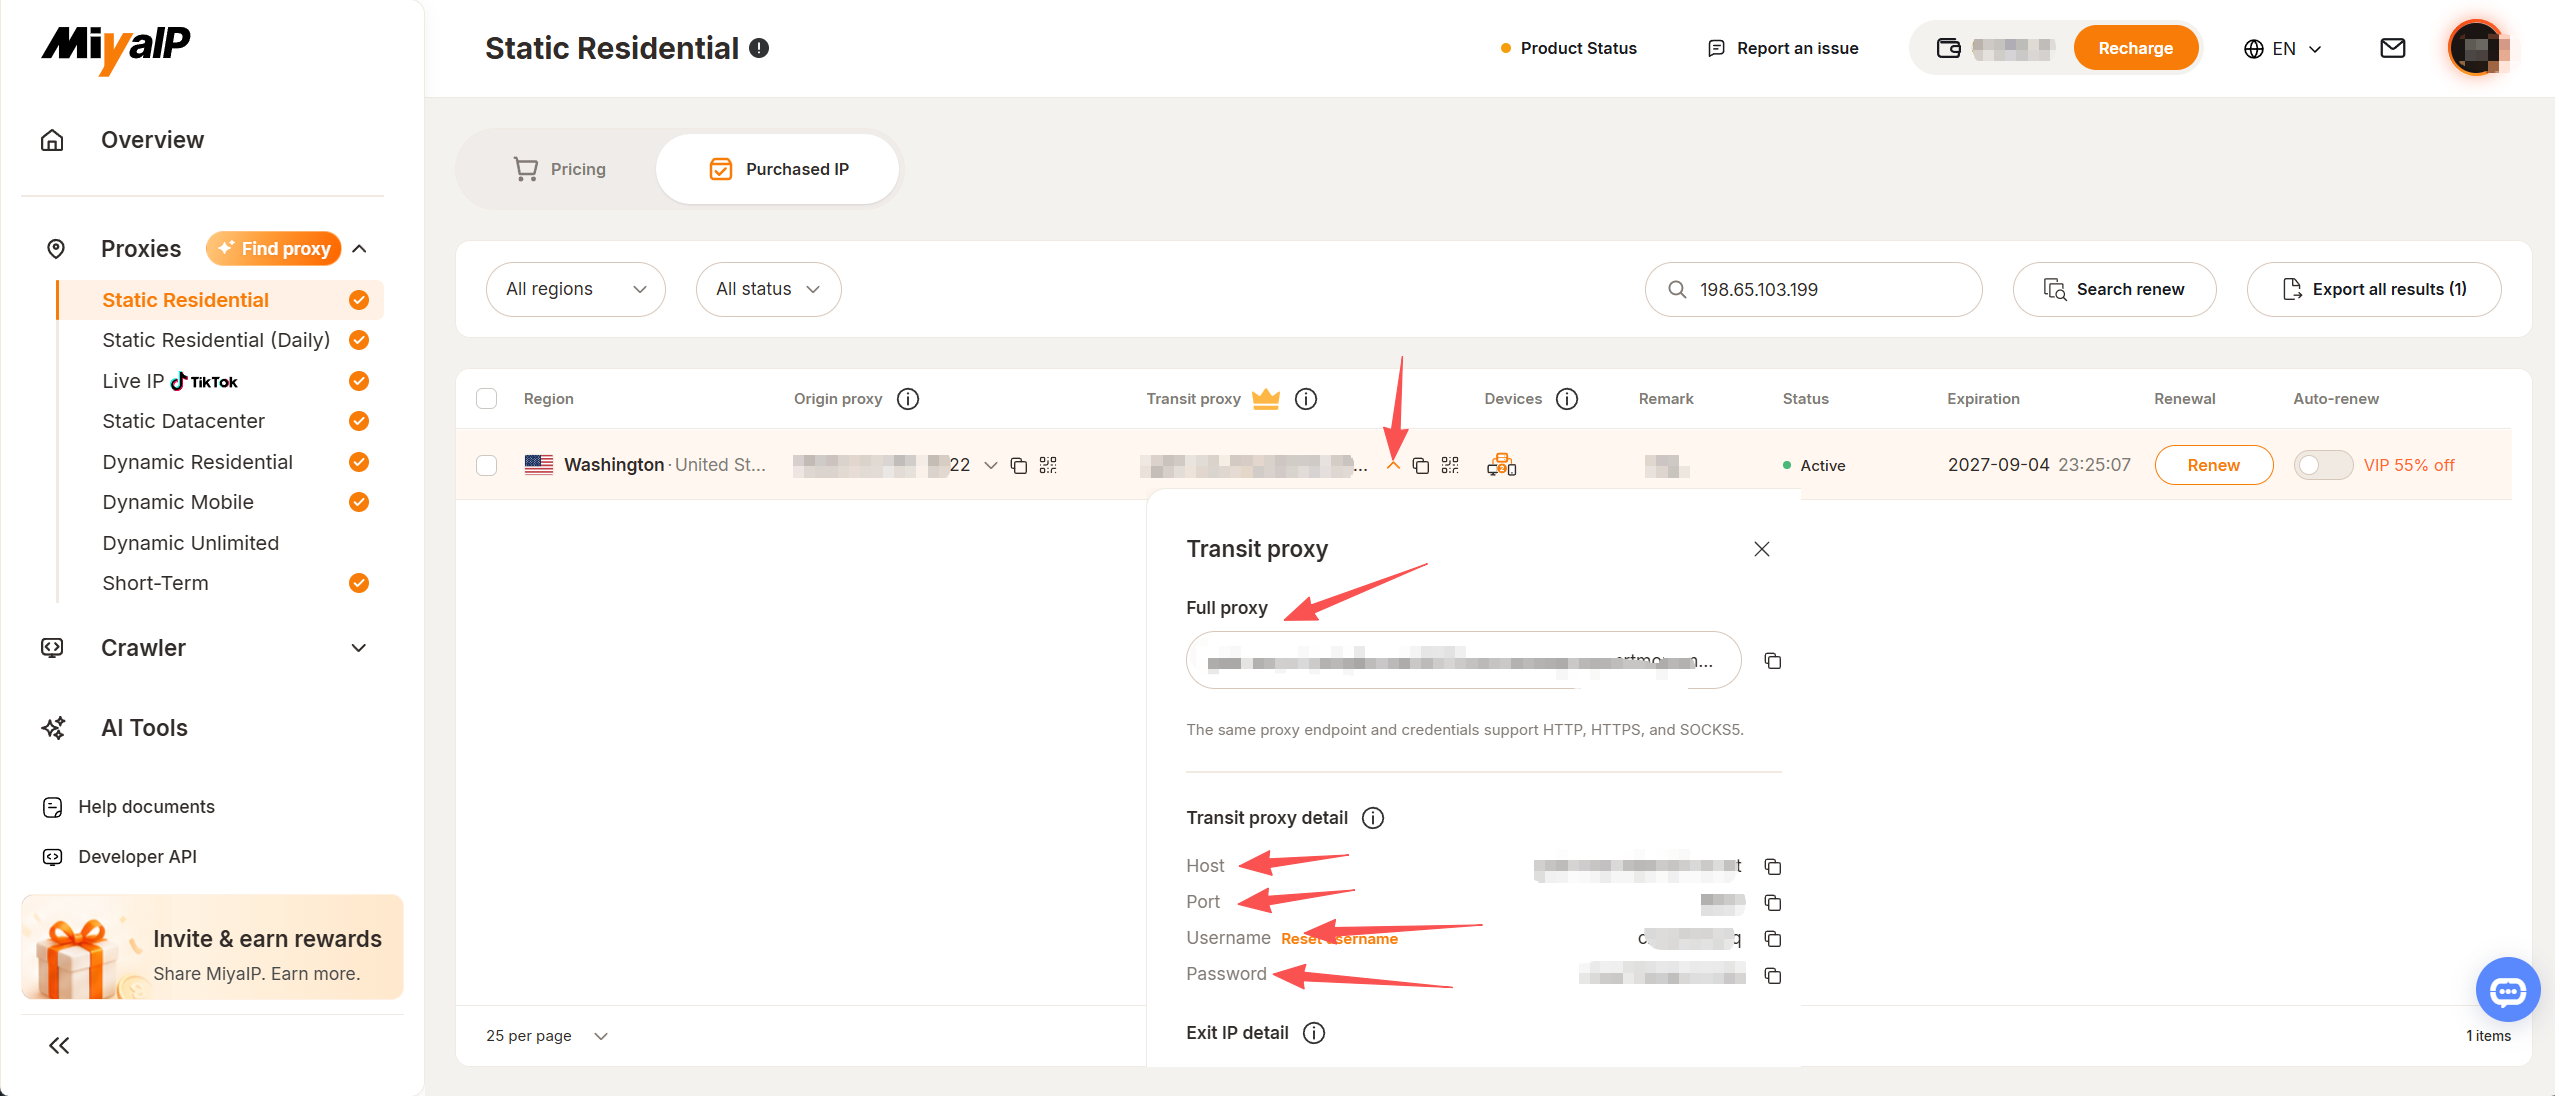Check the Washington row checkbox
The width and height of the screenshot is (2555, 1096).
pos(487,465)
